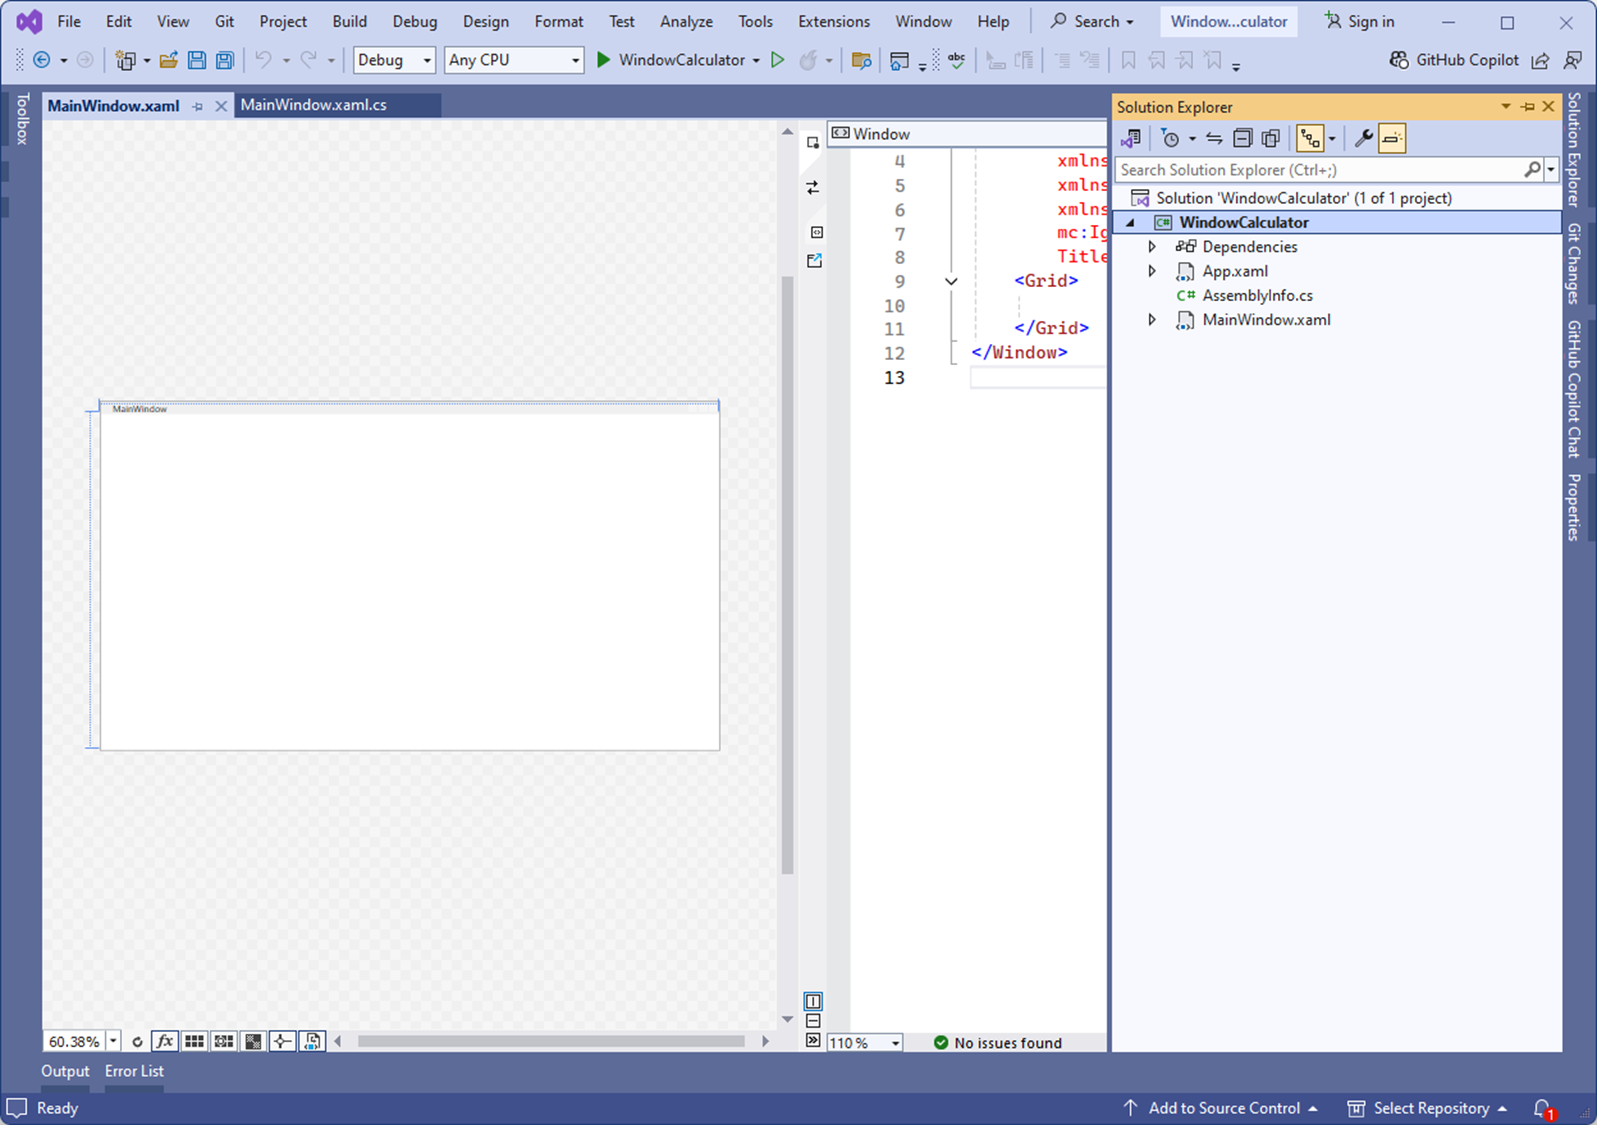Click the designer refresh circular arrow icon
The image size is (1597, 1125).
coord(137,1042)
